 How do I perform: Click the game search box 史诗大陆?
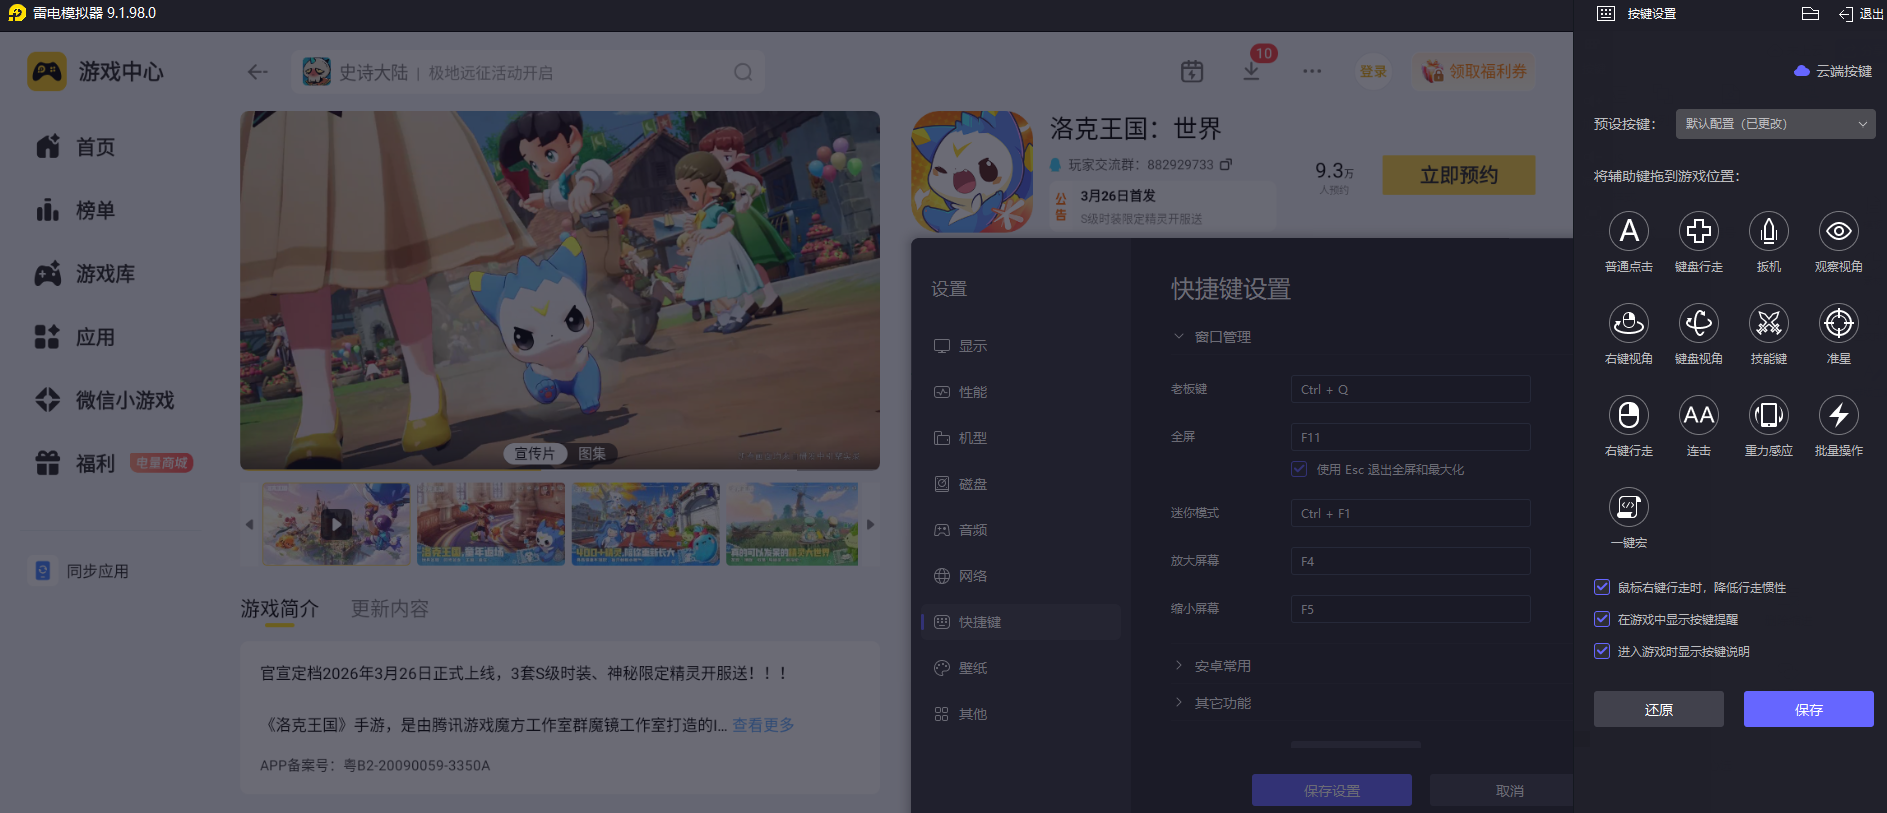528,72
